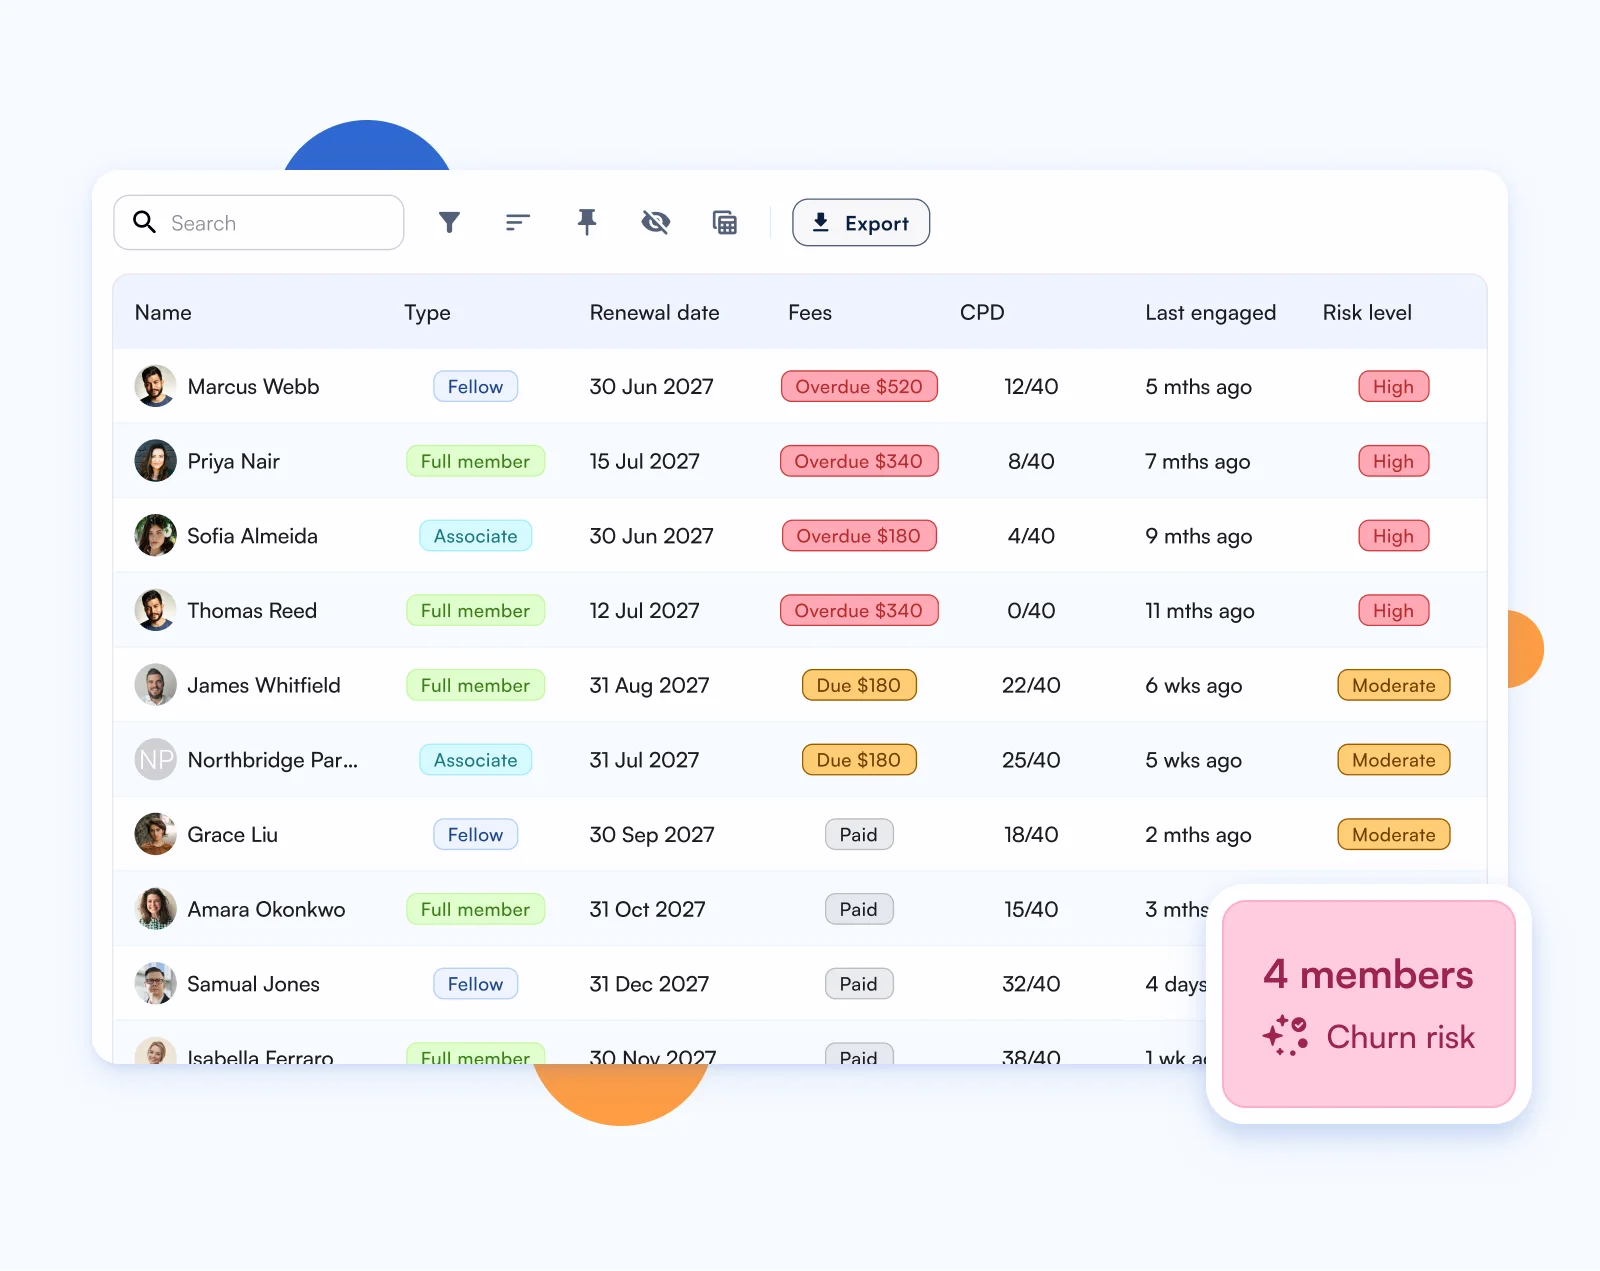
Task: Select the Northbridge Par... name
Action: coord(272,760)
